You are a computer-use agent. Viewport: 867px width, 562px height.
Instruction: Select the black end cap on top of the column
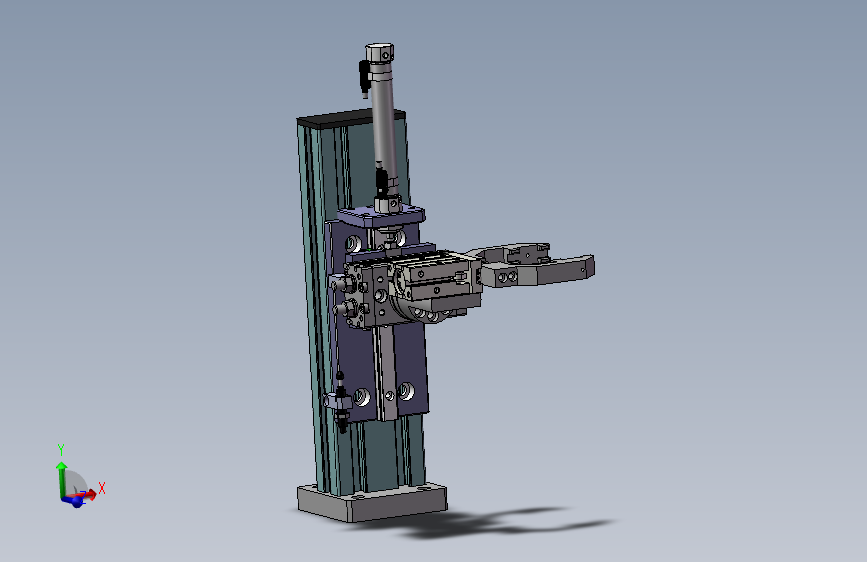coord(349,117)
